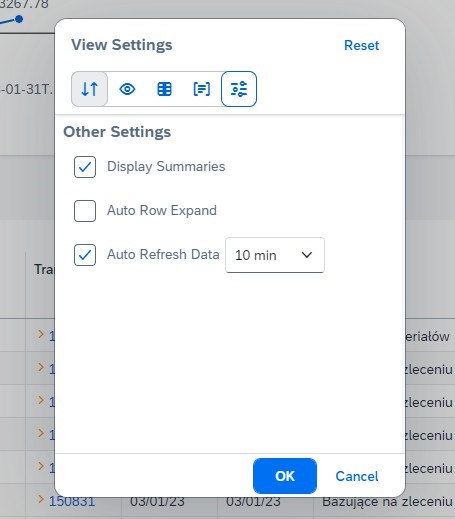455x519 pixels.
Task: Disable Auto Refresh Data checkbox
Action: pyautogui.click(x=85, y=255)
